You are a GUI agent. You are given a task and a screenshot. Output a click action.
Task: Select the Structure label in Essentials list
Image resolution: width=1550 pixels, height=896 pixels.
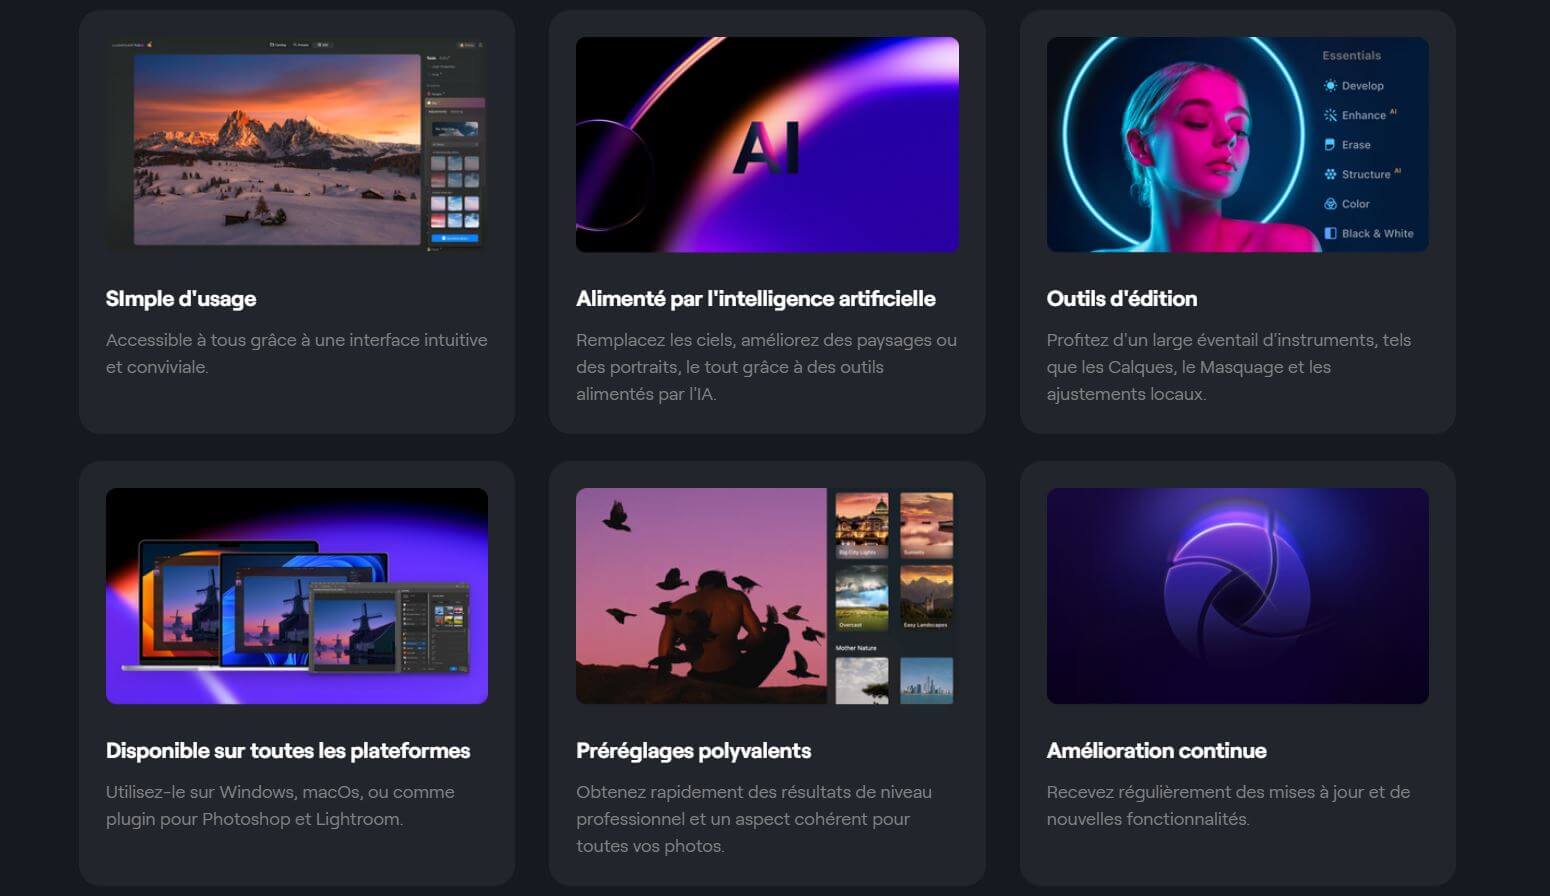click(1366, 174)
